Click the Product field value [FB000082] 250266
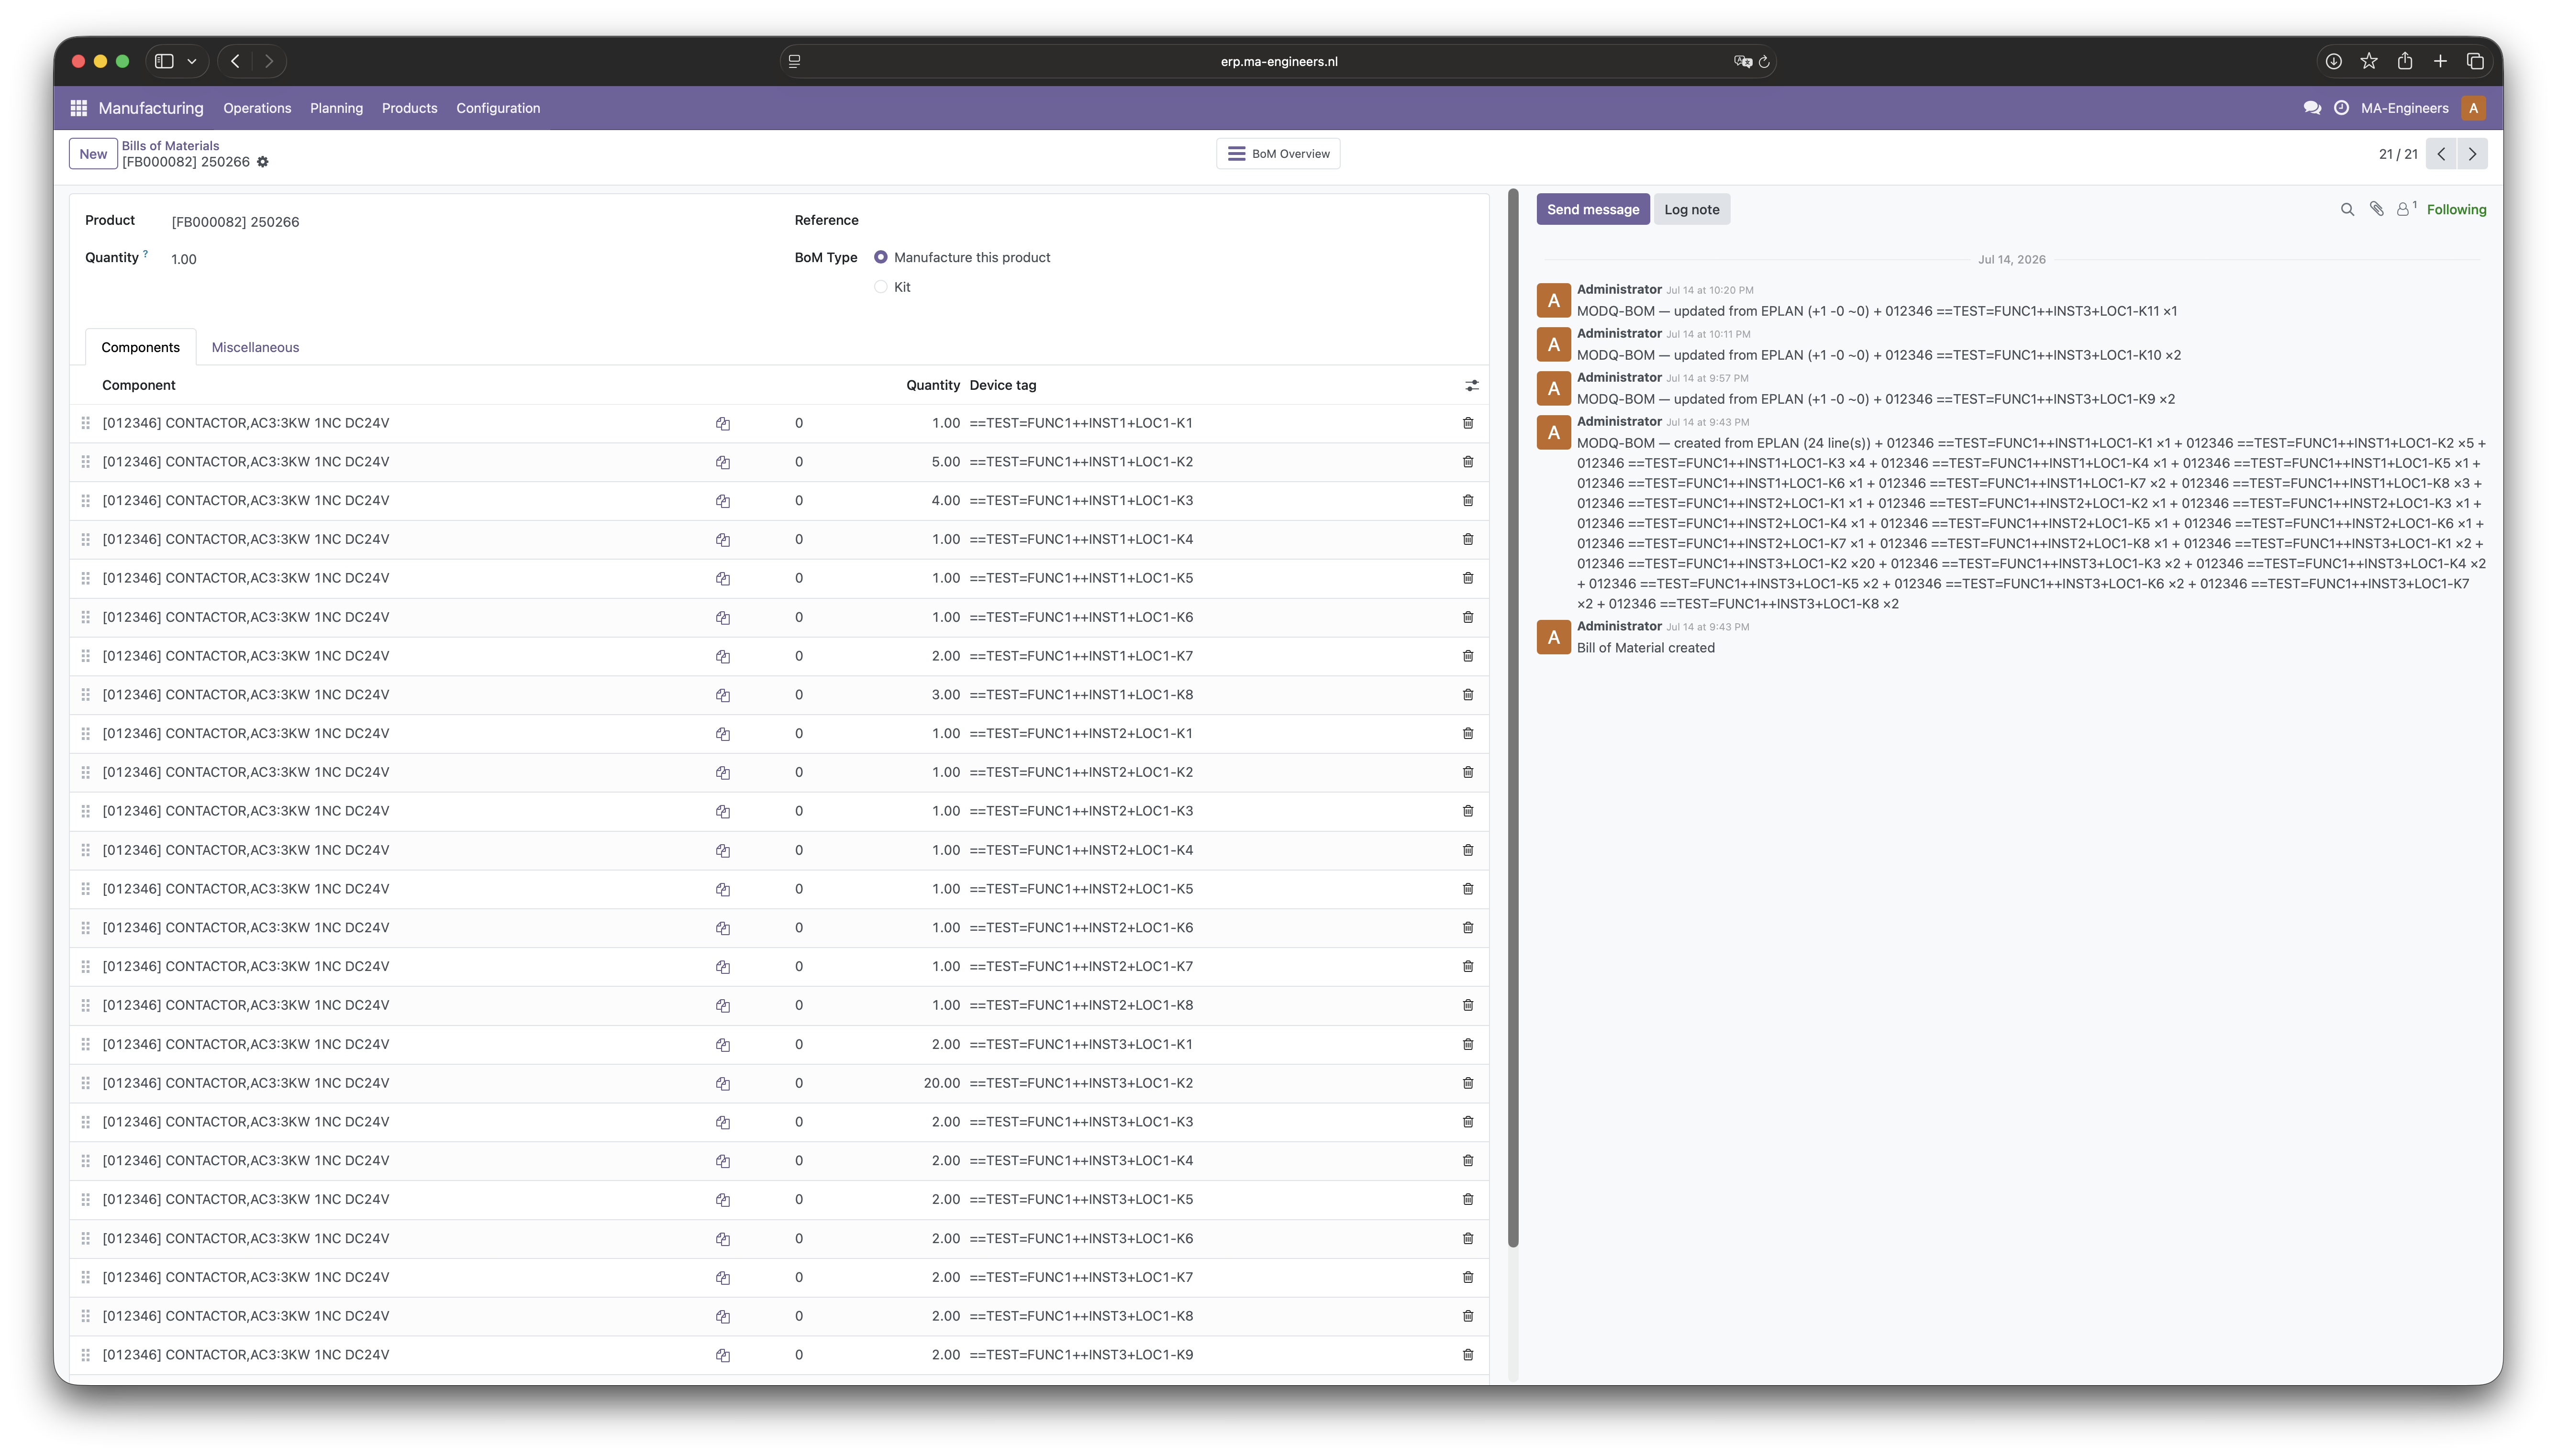This screenshot has height=1456, width=2557. [x=235, y=222]
